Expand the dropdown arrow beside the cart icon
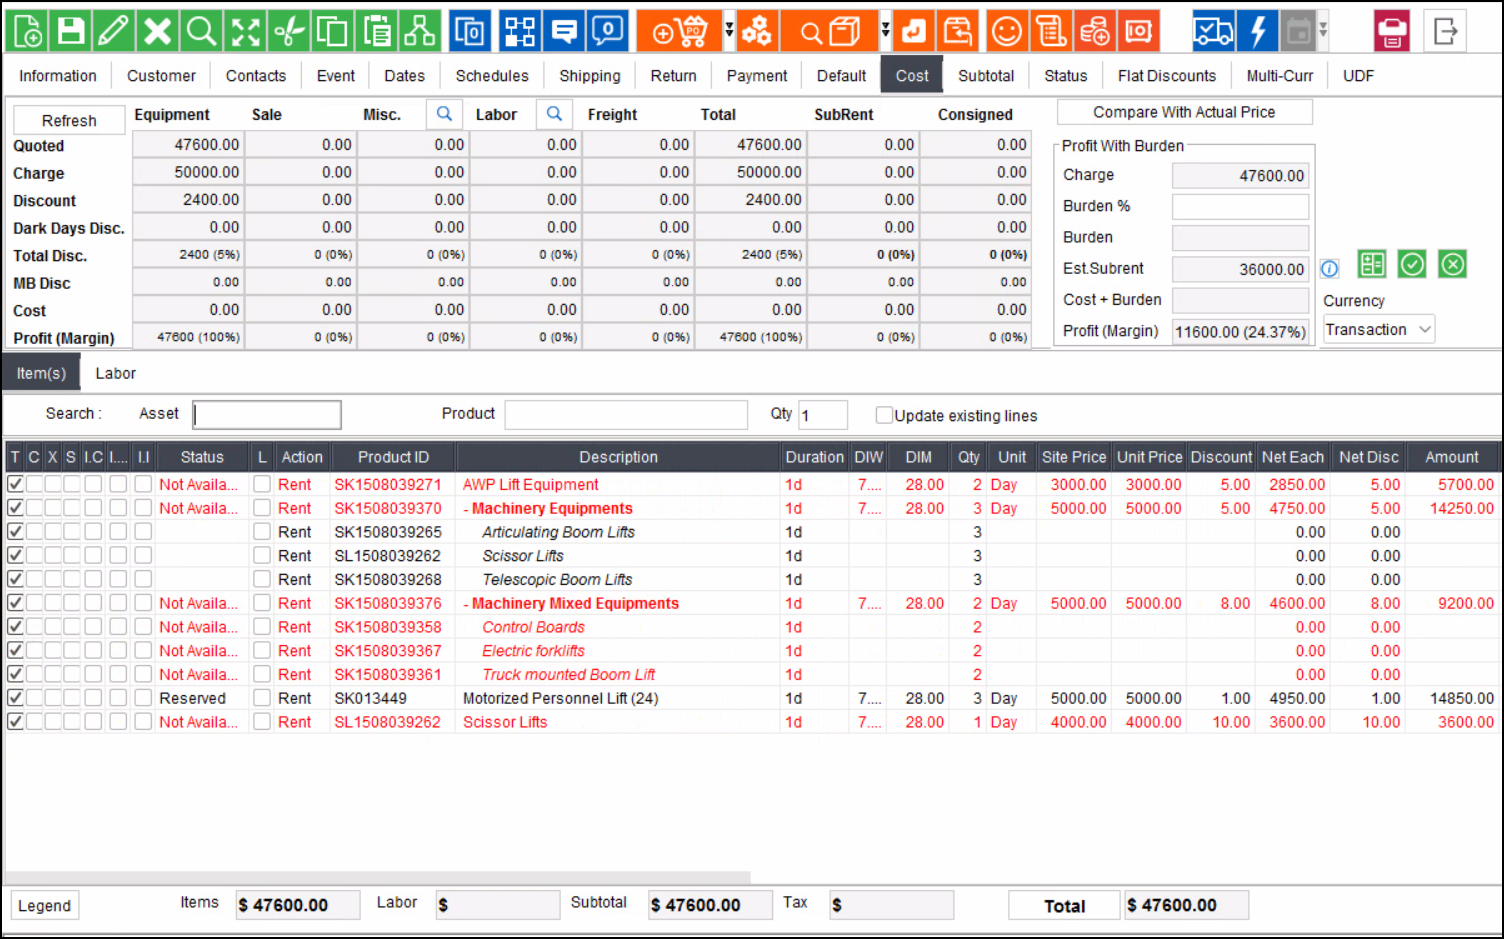 pyautogui.click(x=729, y=32)
